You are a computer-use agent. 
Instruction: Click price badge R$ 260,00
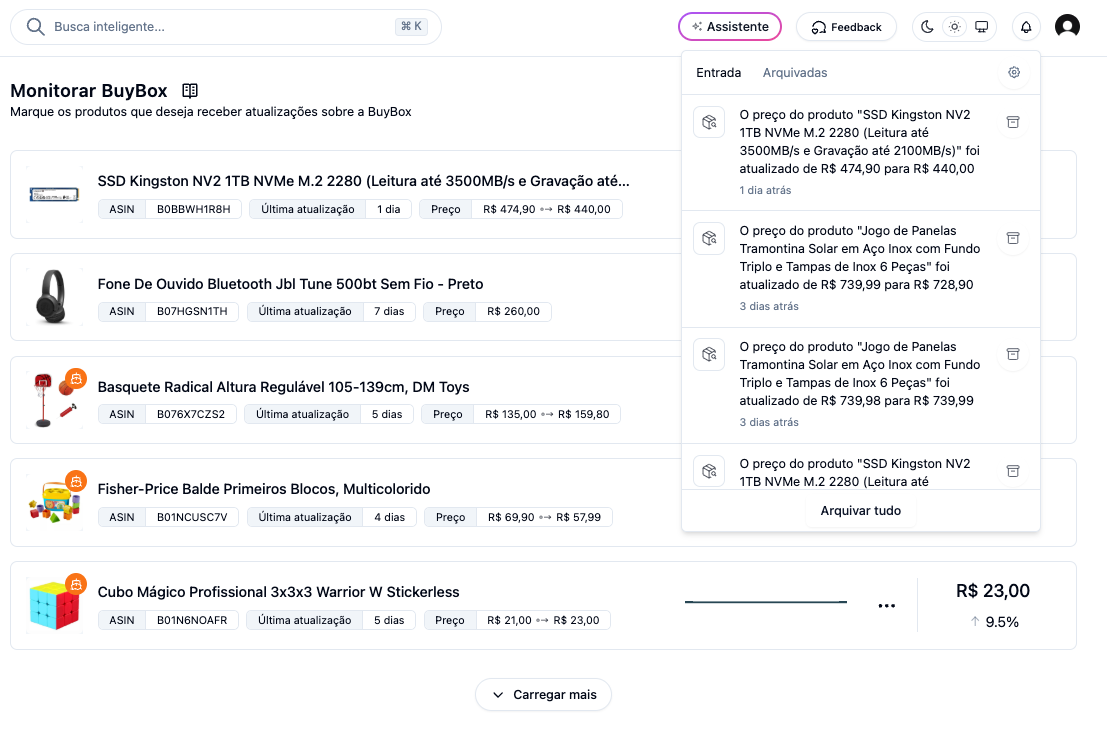513,311
